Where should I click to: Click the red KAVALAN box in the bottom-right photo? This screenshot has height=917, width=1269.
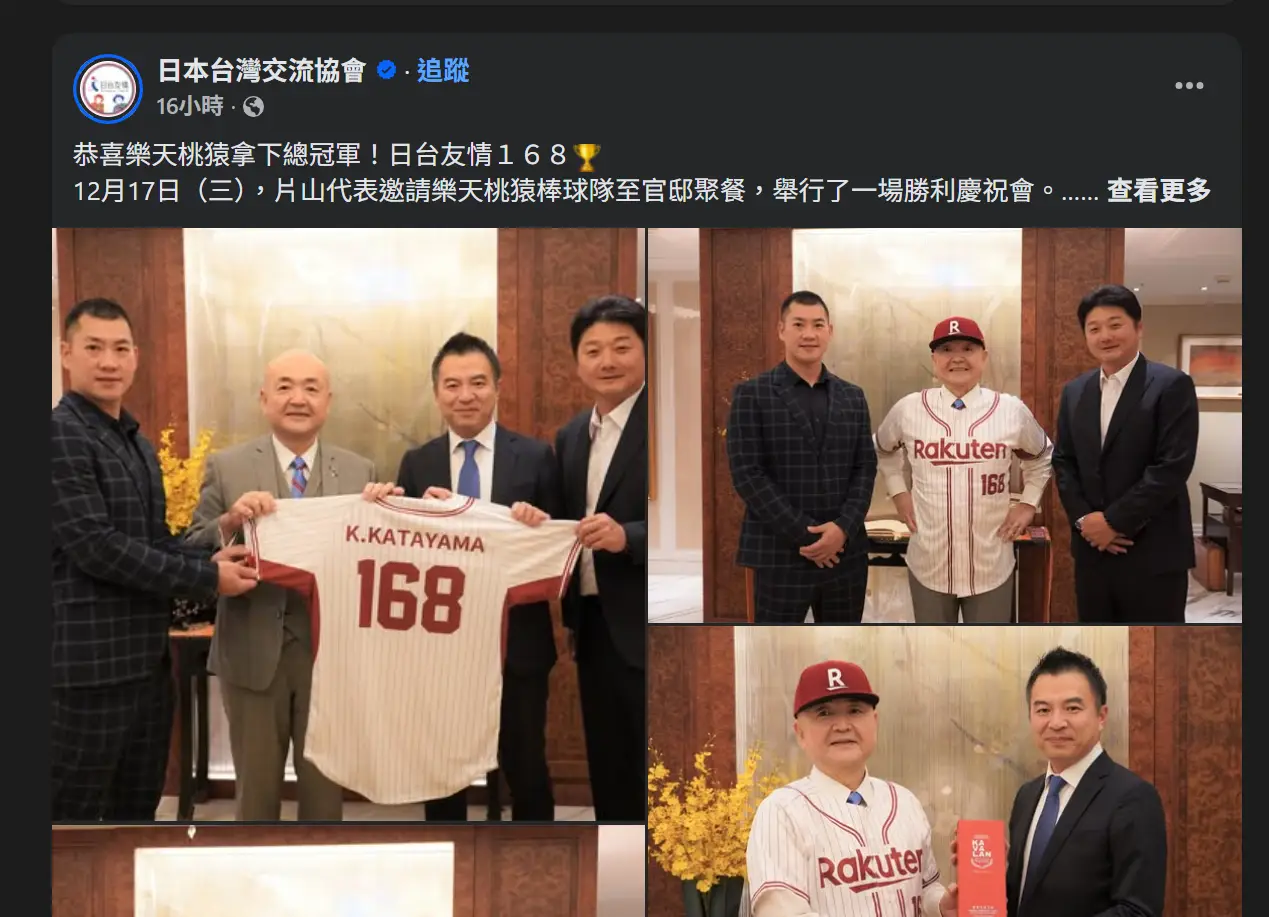(981, 868)
